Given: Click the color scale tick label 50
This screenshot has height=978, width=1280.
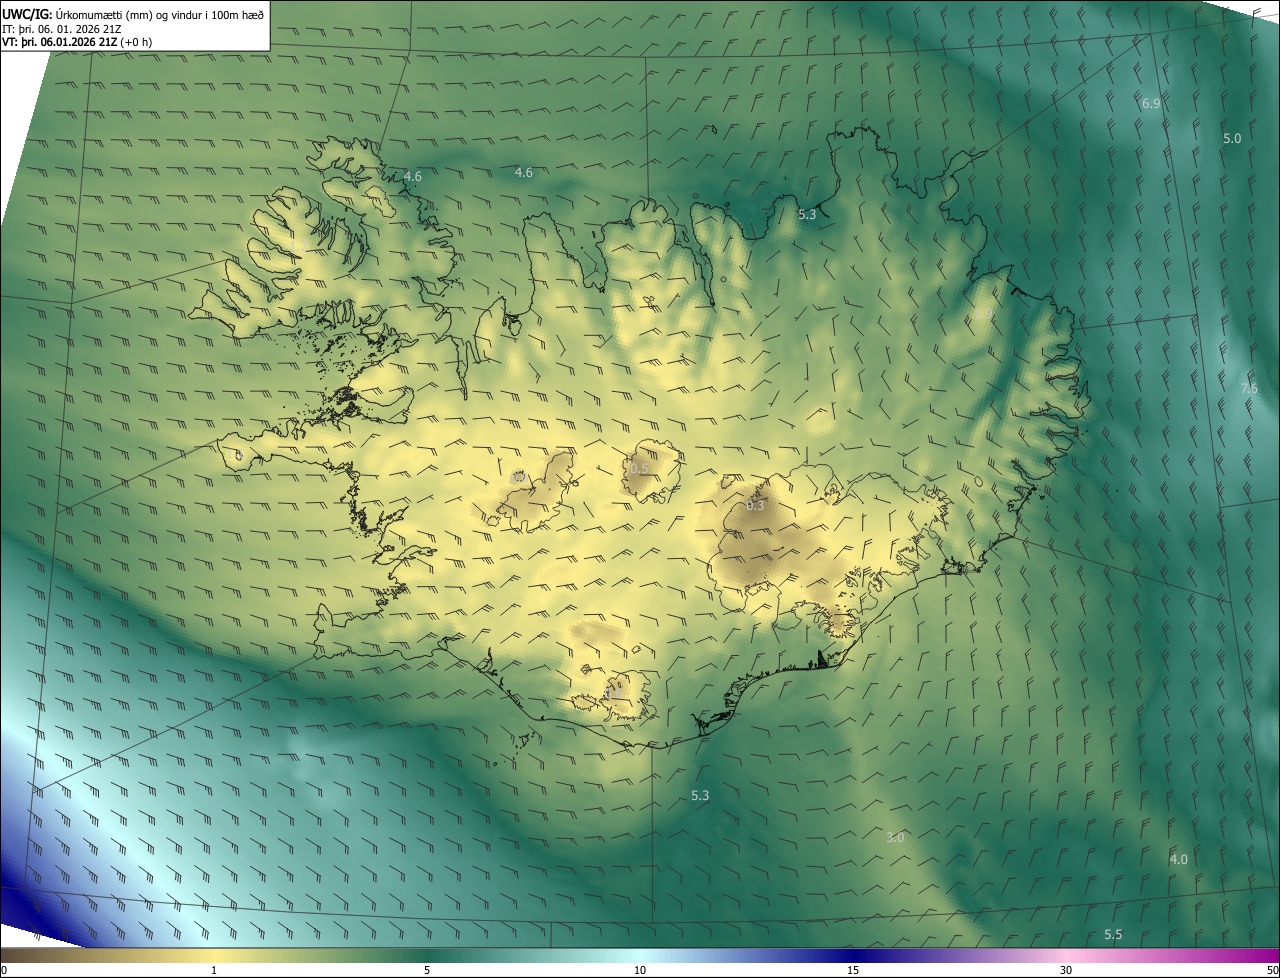Looking at the screenshot, I should 1272,971.
